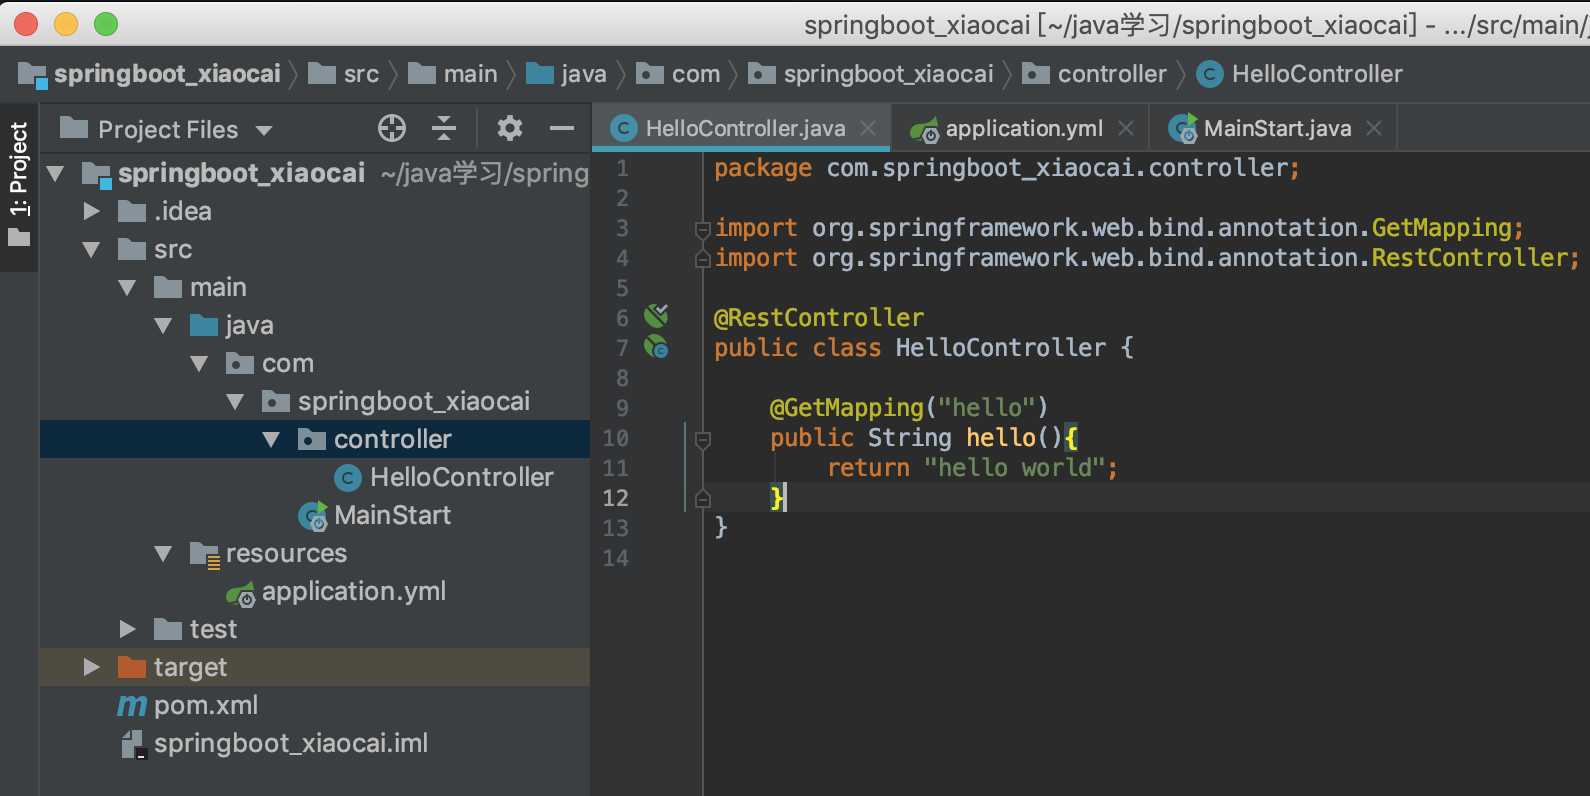Screen dimensions: 1590x796
Task: Close the MainStart.java tab
Action: [x=1374, y=128]
